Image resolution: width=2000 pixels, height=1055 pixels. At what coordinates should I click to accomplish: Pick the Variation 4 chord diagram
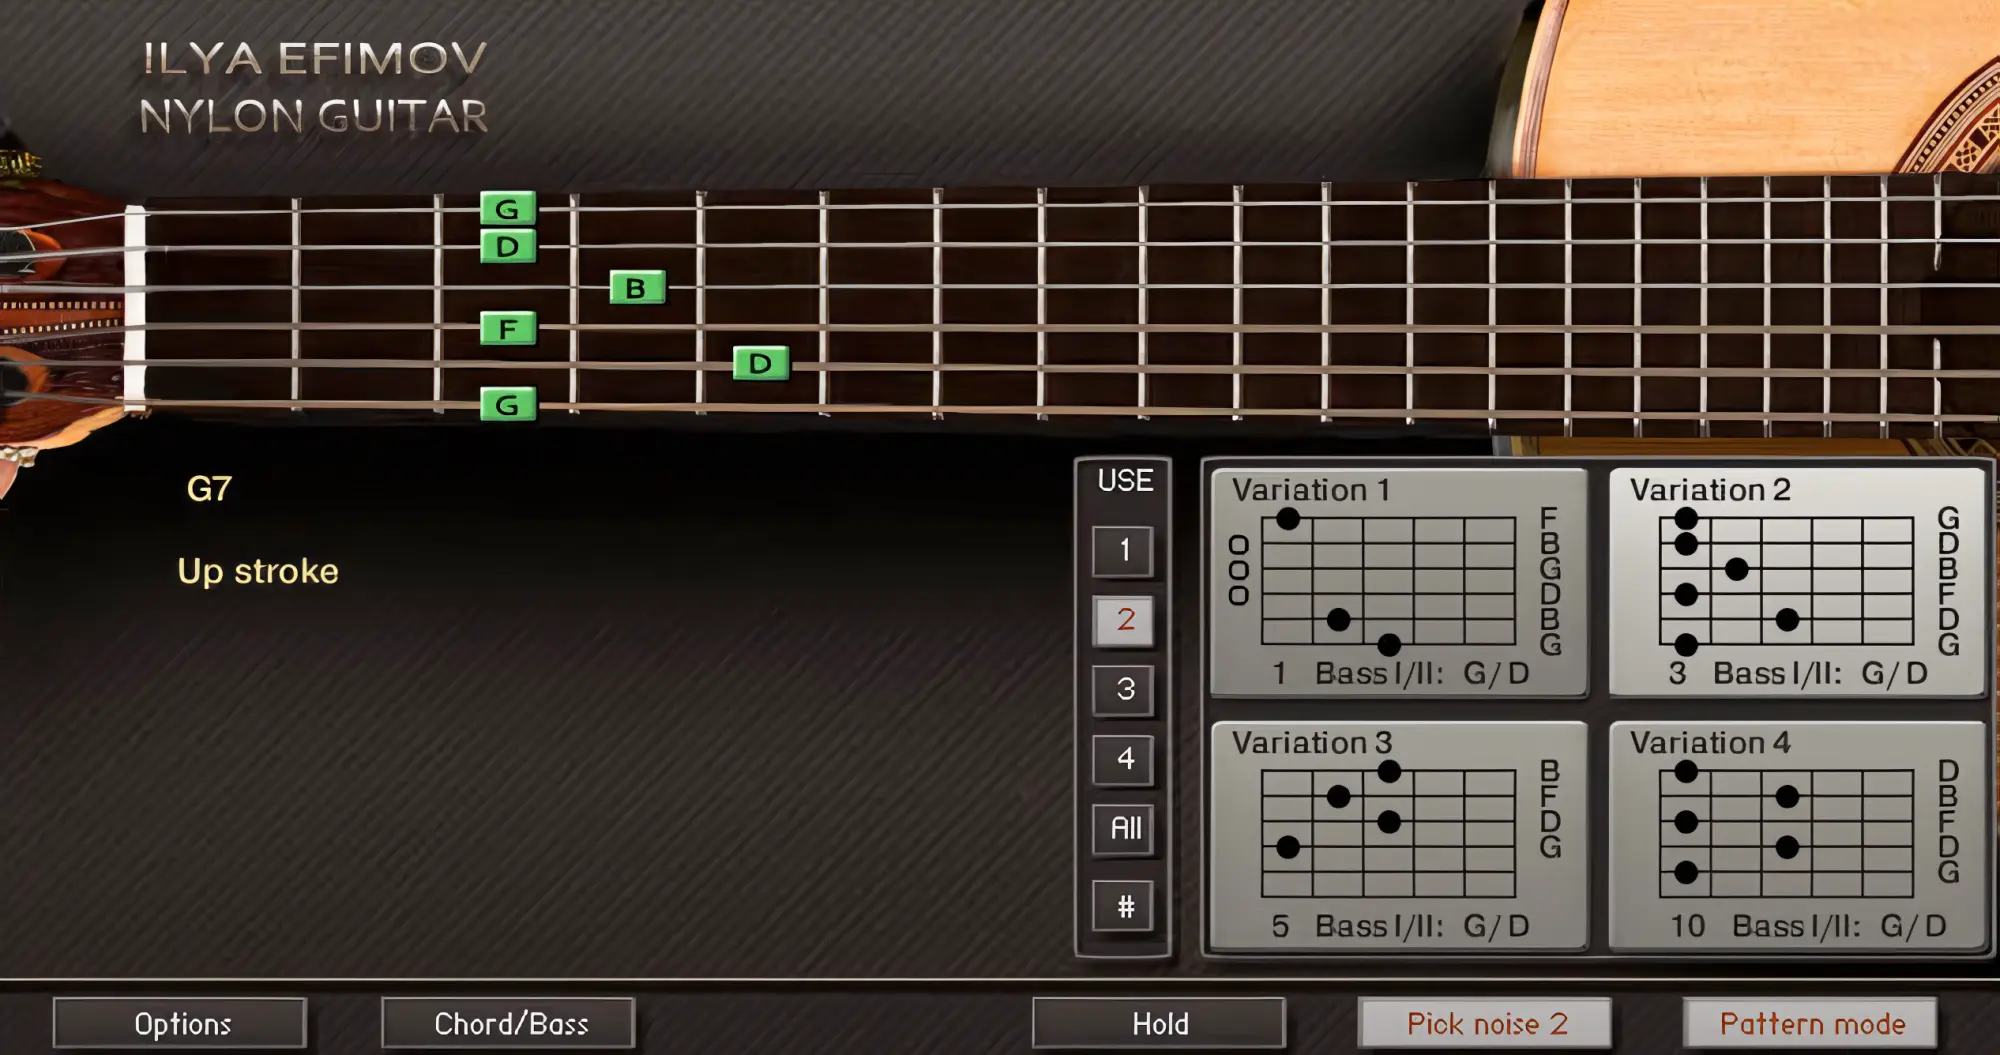click(x=1796, y=835)
